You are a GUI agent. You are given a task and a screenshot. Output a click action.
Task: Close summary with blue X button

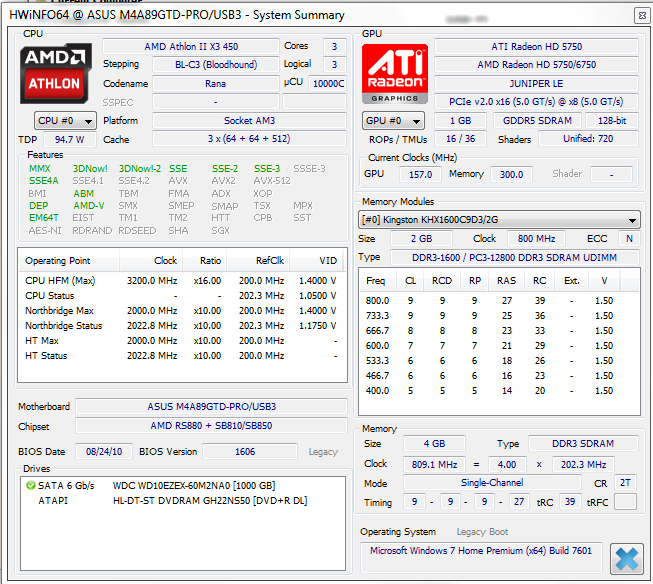(x=627, y=559)
